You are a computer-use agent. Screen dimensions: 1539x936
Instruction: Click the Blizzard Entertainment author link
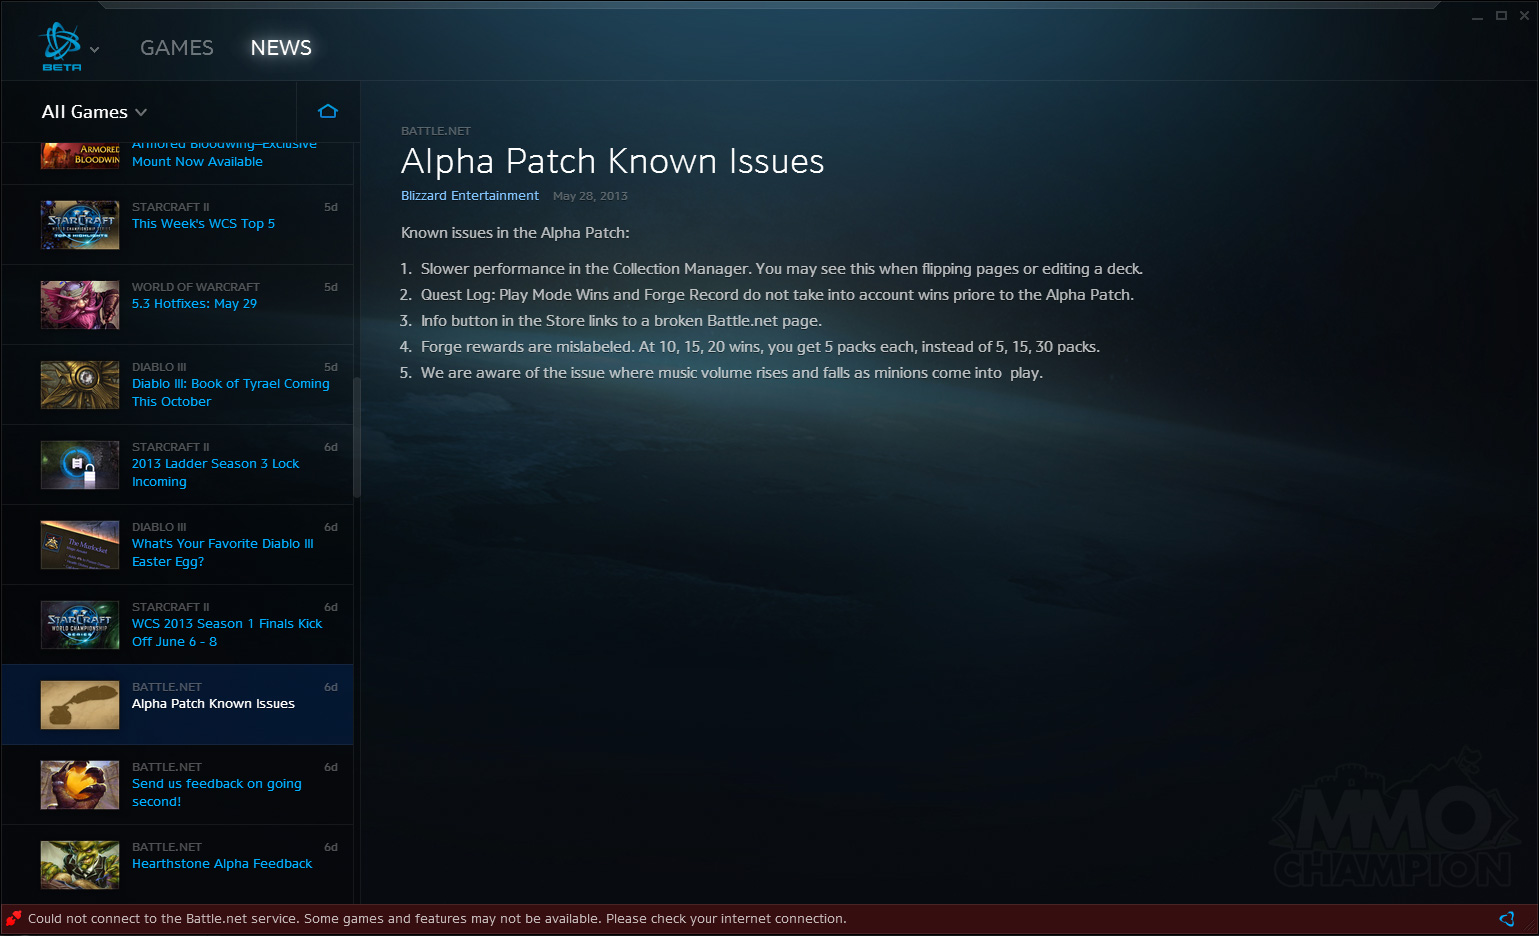click(x=469, y=196)
